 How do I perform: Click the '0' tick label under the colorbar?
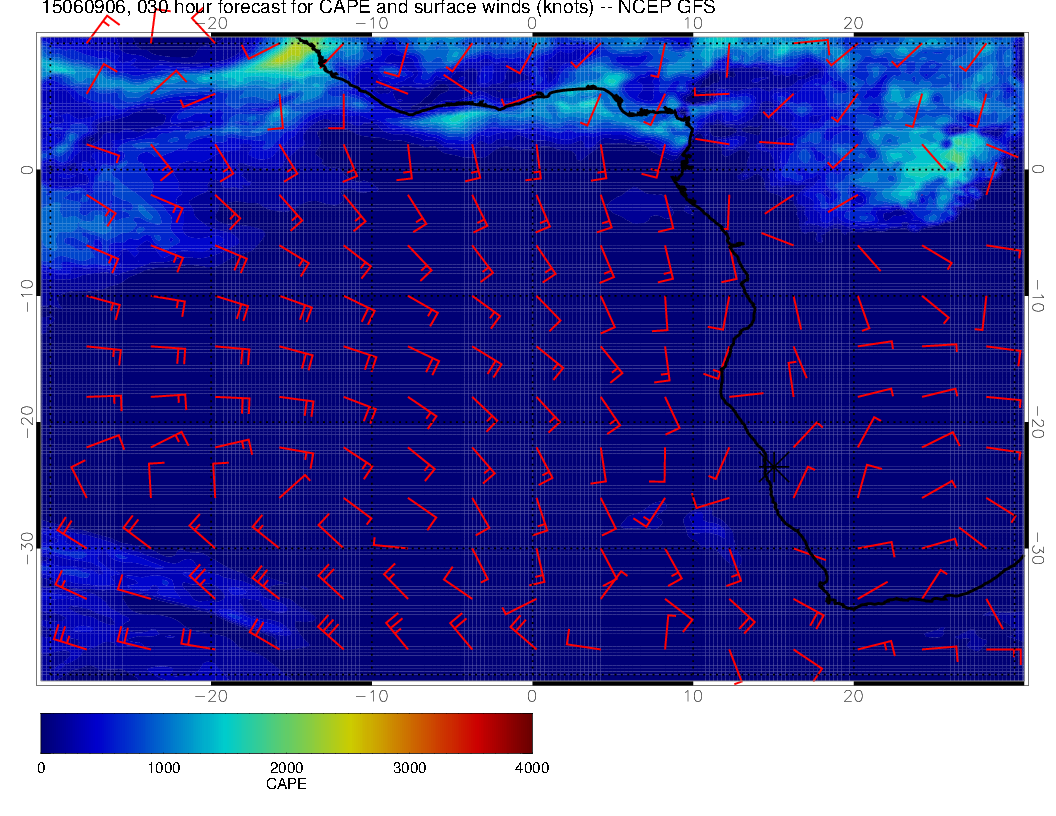coord(41,768)
